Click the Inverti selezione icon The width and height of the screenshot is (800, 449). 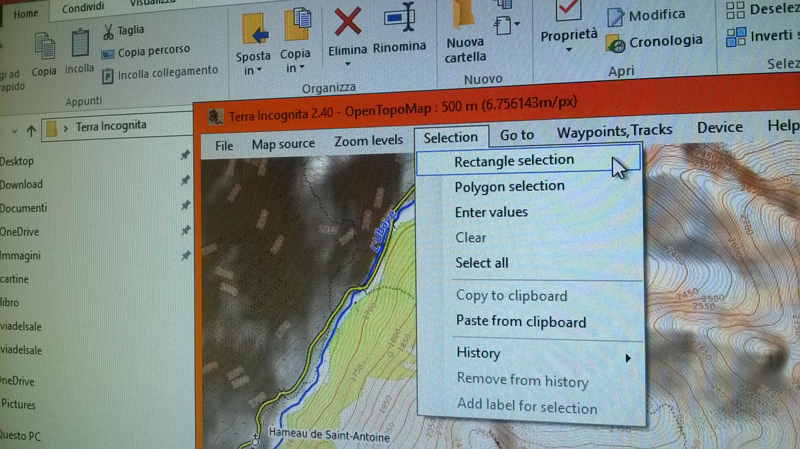(736, 37)
